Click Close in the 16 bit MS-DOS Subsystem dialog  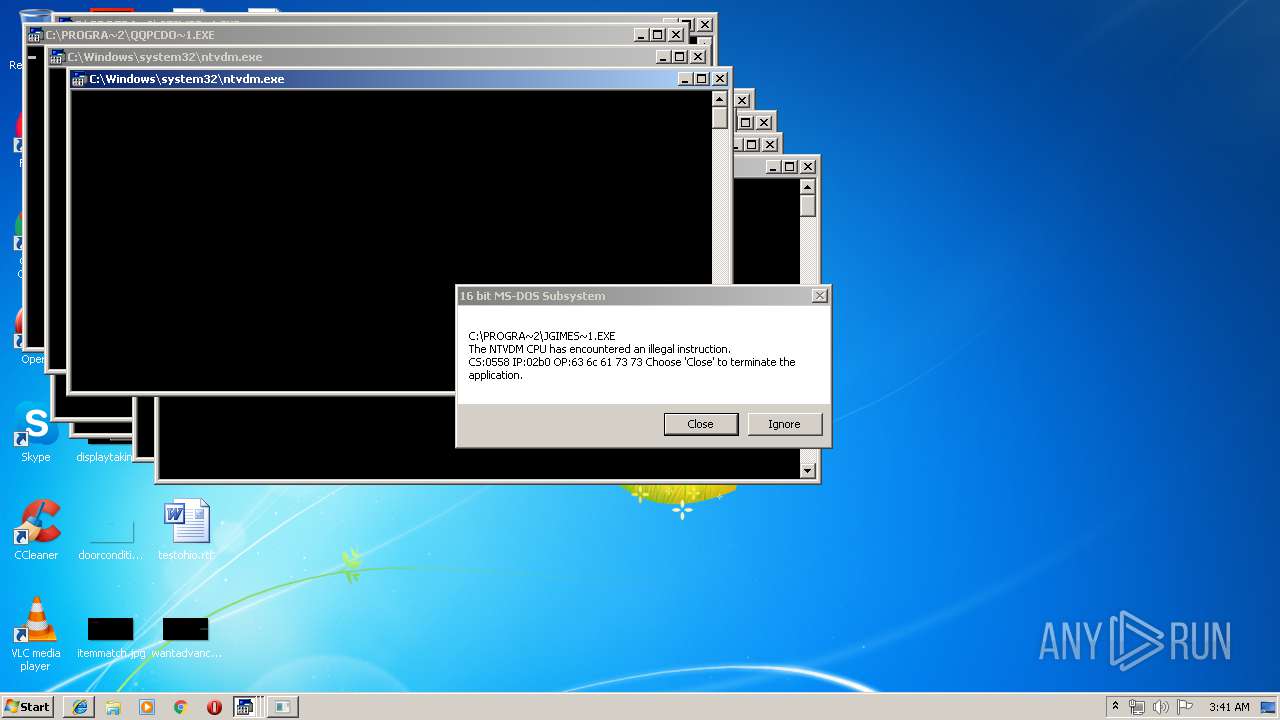click(700, 424)
